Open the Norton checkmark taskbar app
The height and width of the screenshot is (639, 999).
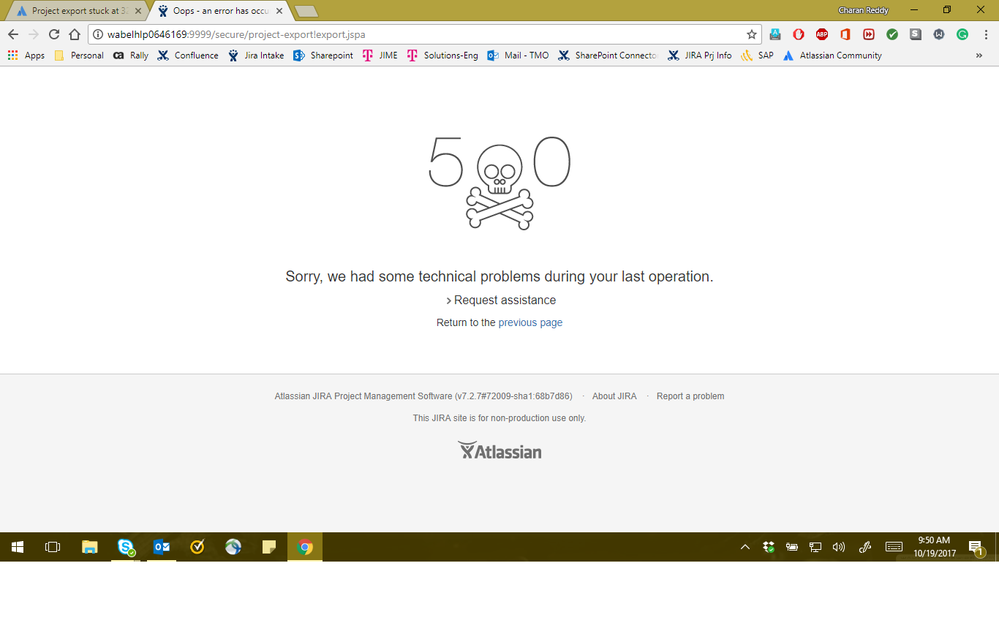[198, 547]
